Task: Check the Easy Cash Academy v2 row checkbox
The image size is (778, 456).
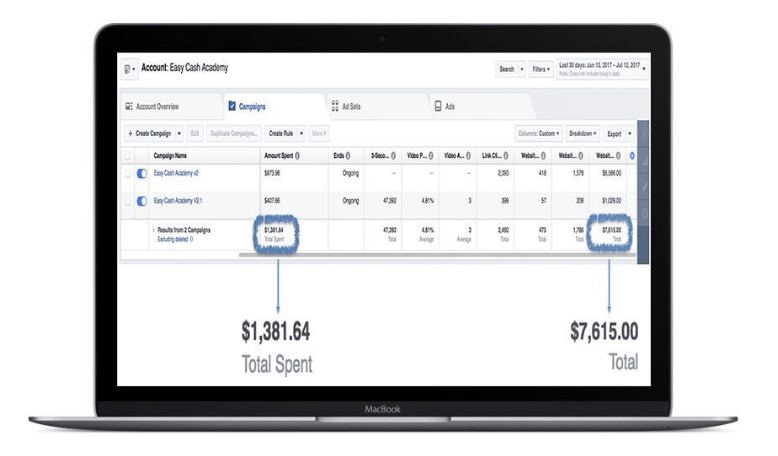Action: coord(128,174)
